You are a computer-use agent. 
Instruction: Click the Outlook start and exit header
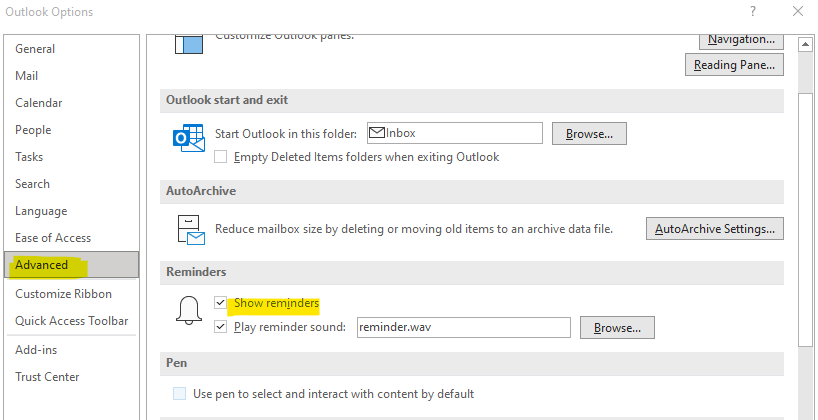click(472, 100)
